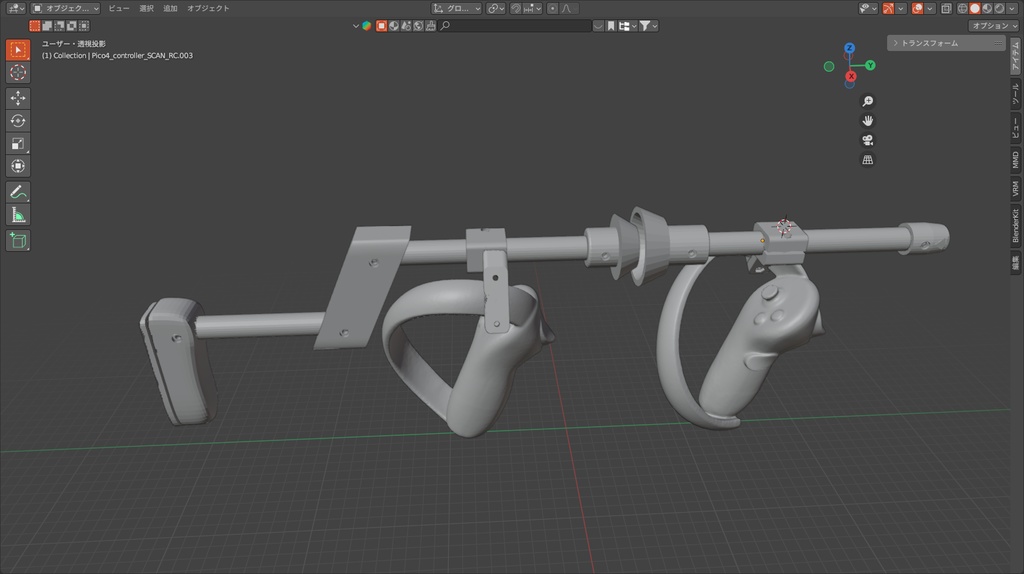Image resolution: width=1024 pixels, height=574 pixels.
Task: Toggle proportional editing button
Action: 552,8
